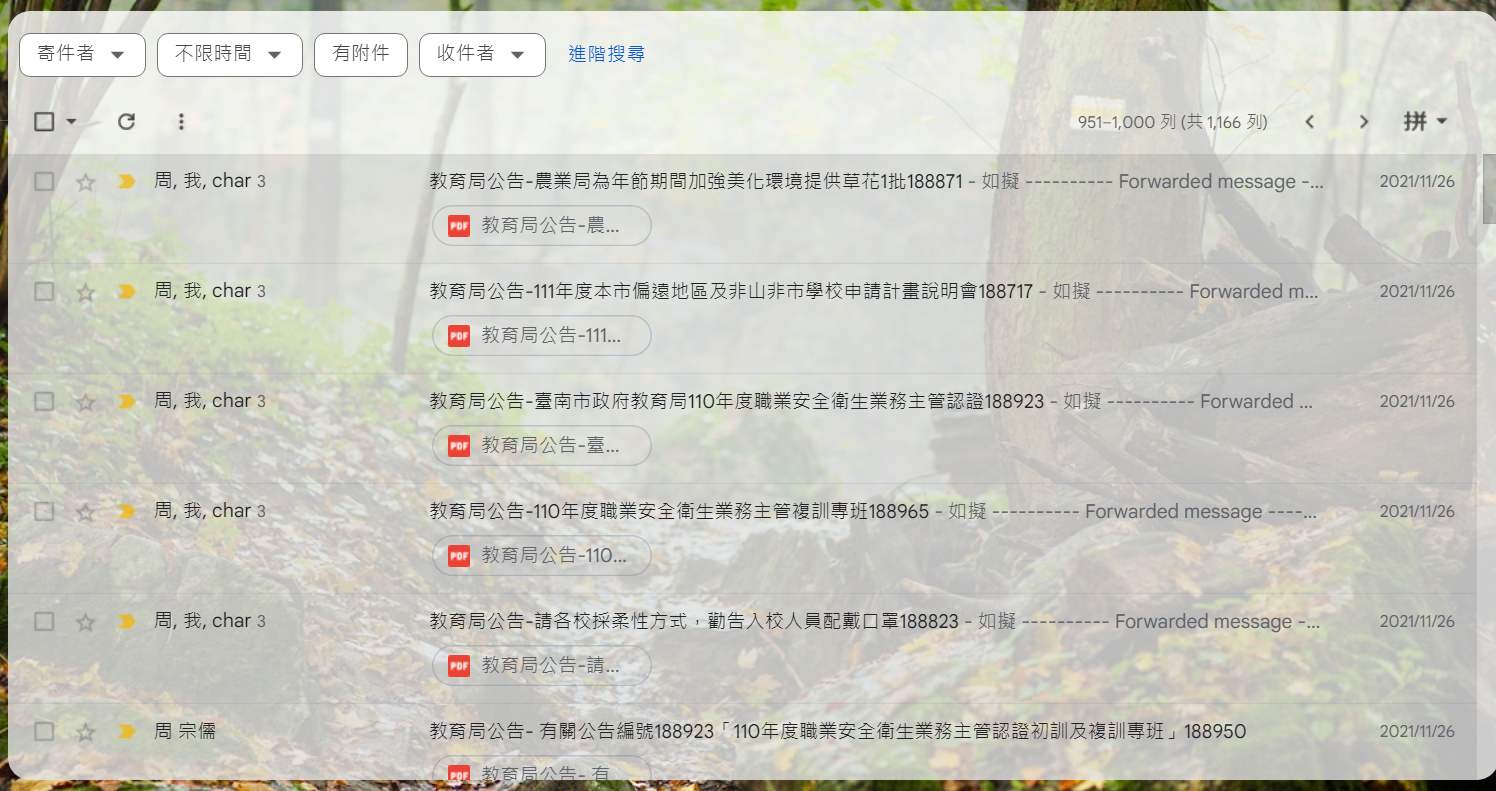Expand the 寄件者 filter dropdown

point(82,54)
